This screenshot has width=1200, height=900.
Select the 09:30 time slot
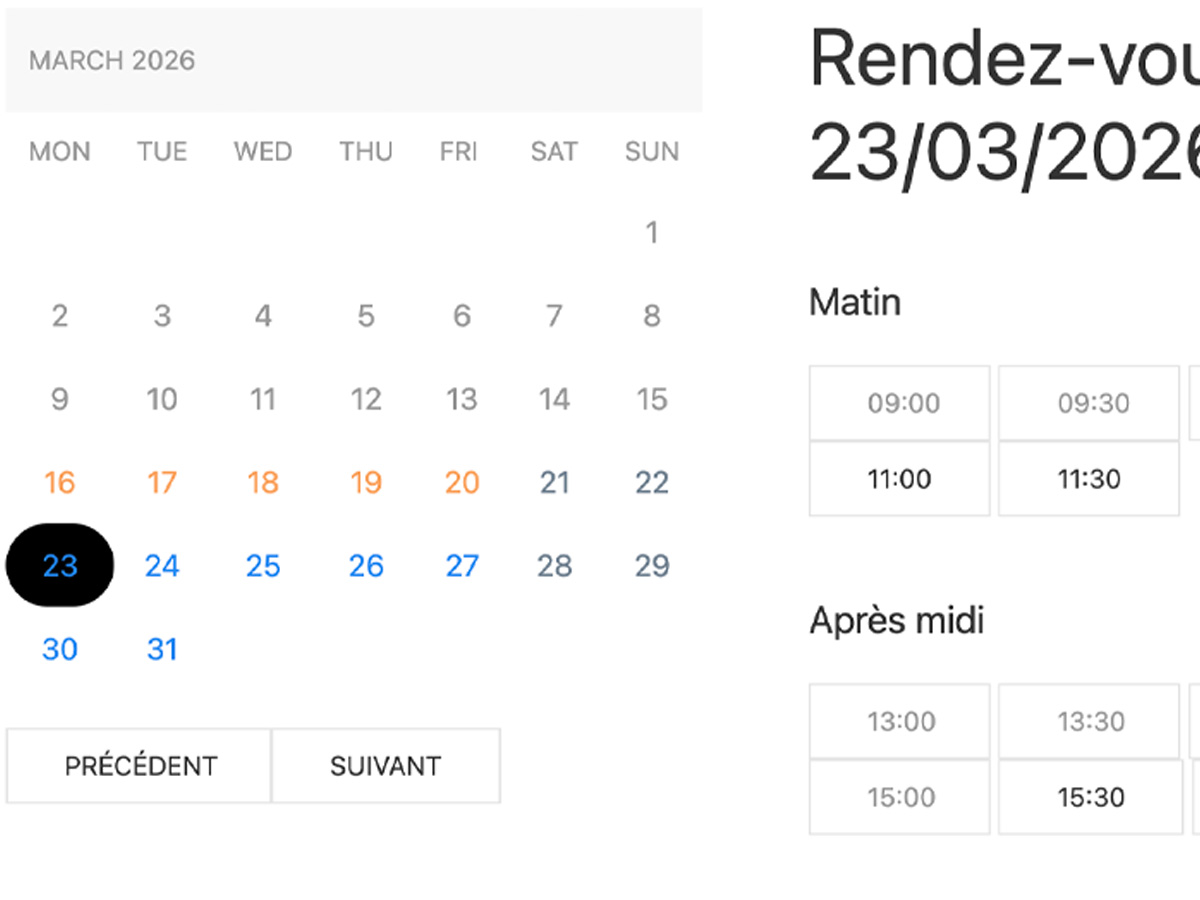coord(1088,403)
